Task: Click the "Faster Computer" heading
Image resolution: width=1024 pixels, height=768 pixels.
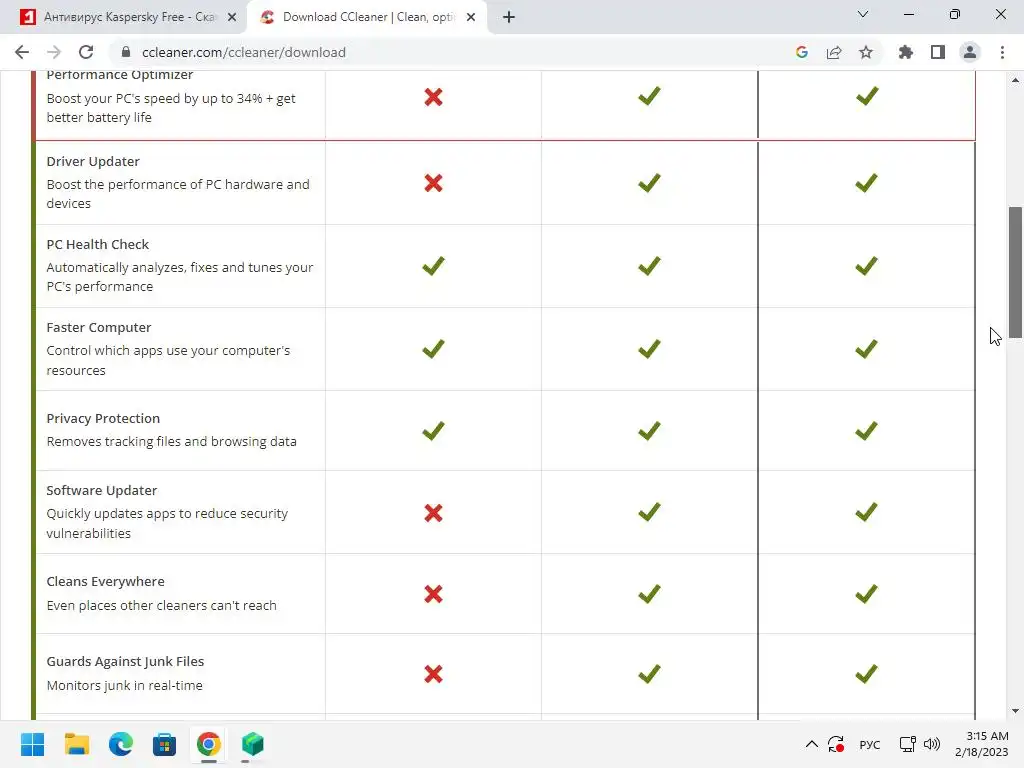Action: tap(99, 327)
